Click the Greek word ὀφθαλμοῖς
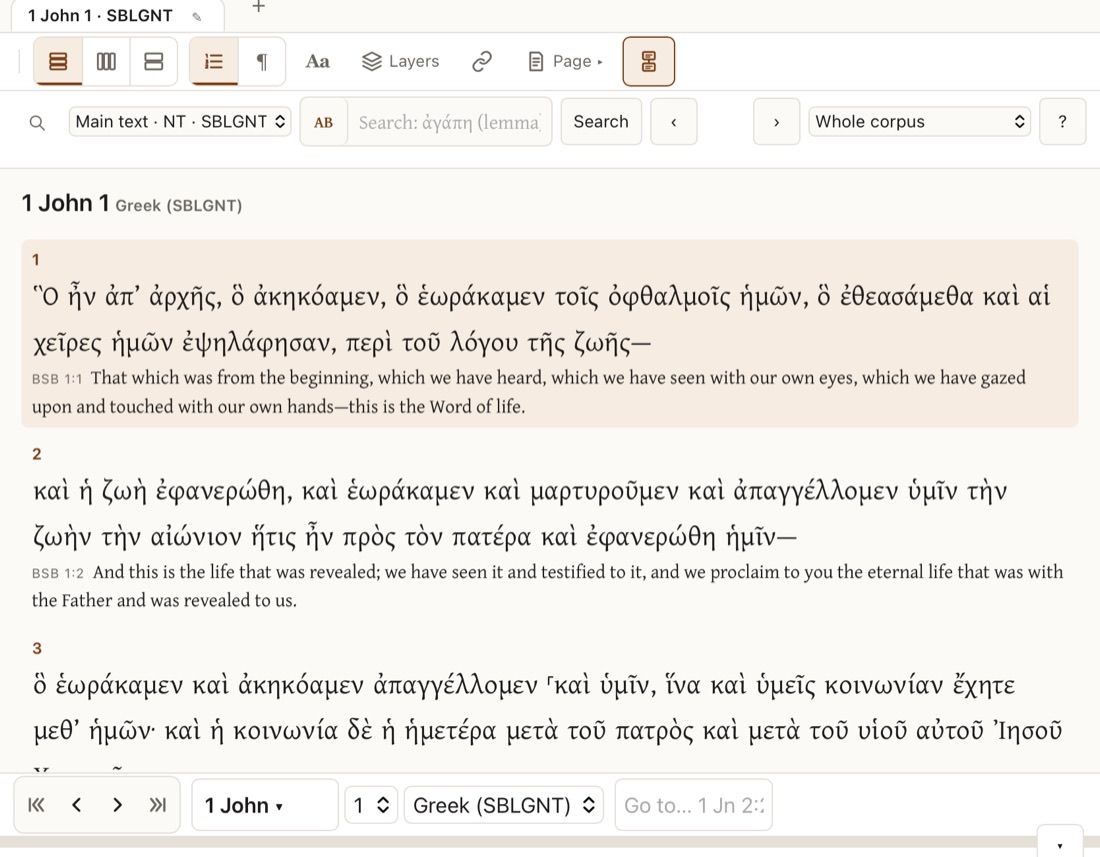Viewport: 1100px width, 857px height. click(669, 297)
